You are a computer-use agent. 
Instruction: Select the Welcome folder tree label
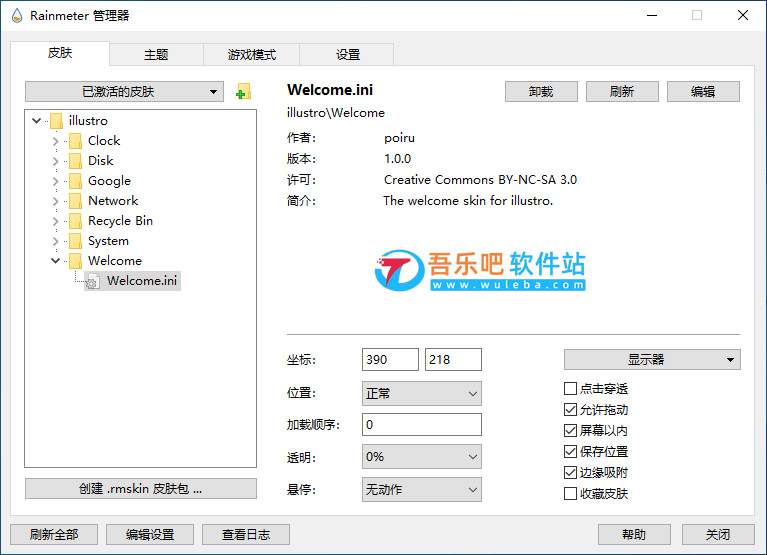coord(115,261)
